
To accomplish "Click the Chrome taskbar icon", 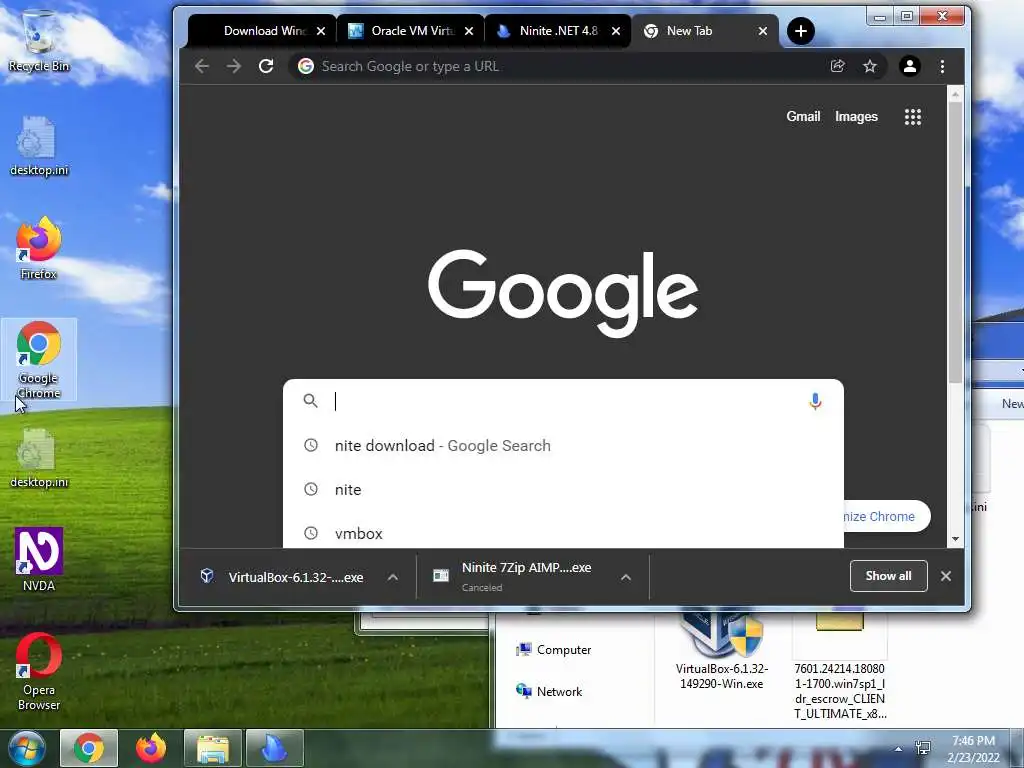I will (x=89, y=748).
